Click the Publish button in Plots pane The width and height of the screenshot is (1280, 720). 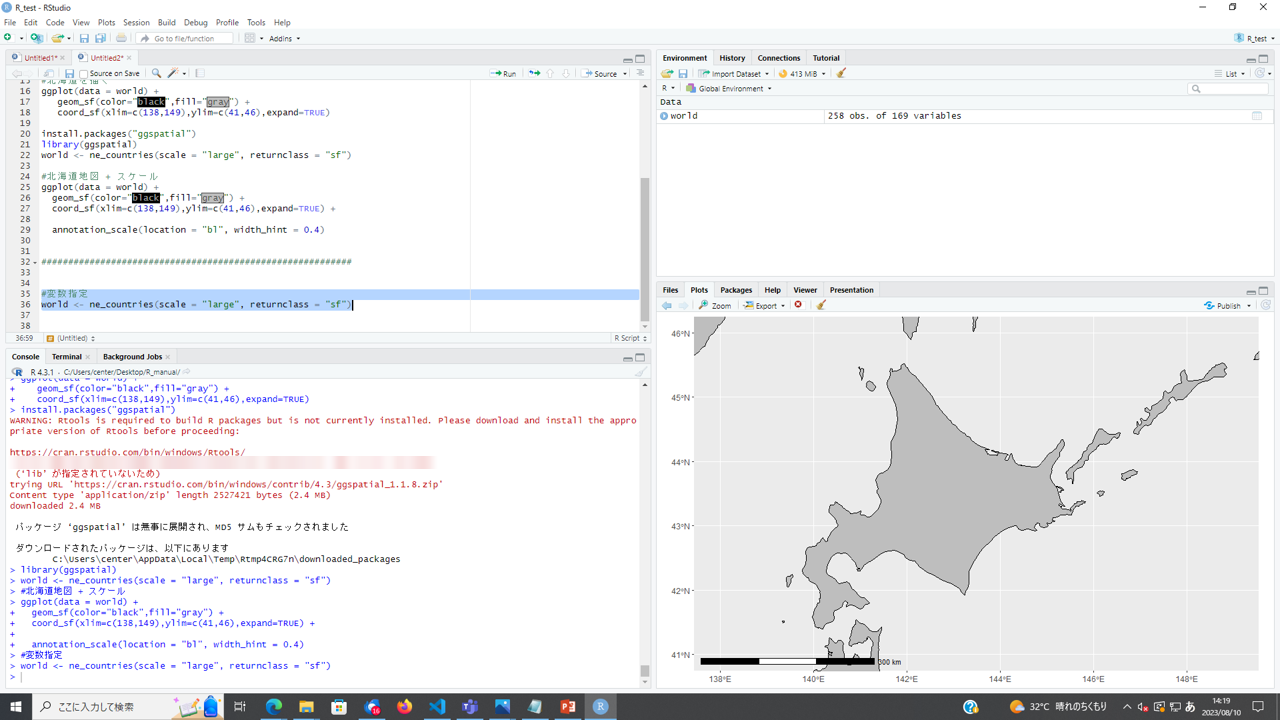pos(1227,305)
